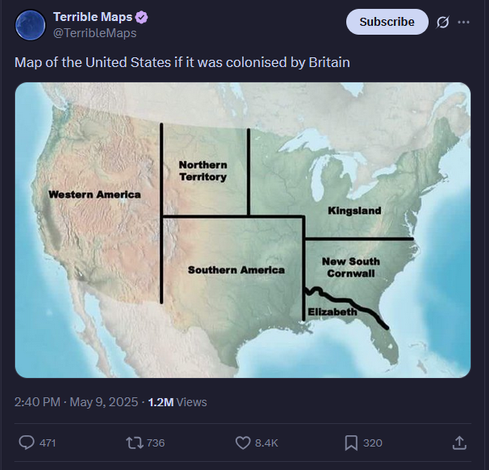Click the purple verified badge
489x470 pixels.
(x=142, y=17)
